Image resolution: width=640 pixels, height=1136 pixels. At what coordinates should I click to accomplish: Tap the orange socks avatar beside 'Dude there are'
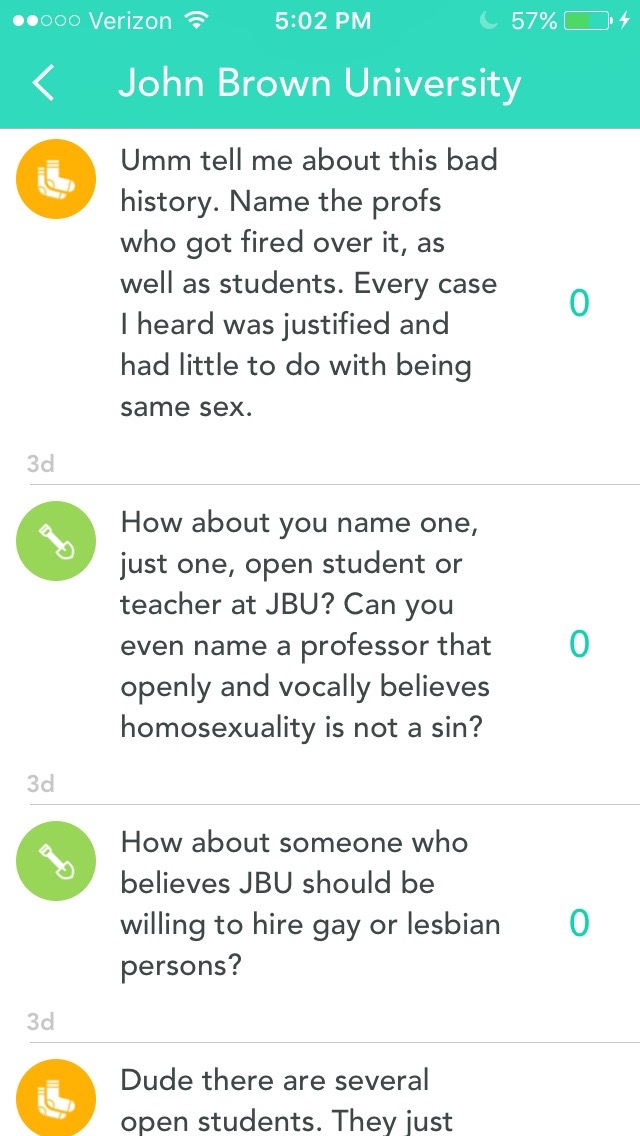tap(56, 1098)
